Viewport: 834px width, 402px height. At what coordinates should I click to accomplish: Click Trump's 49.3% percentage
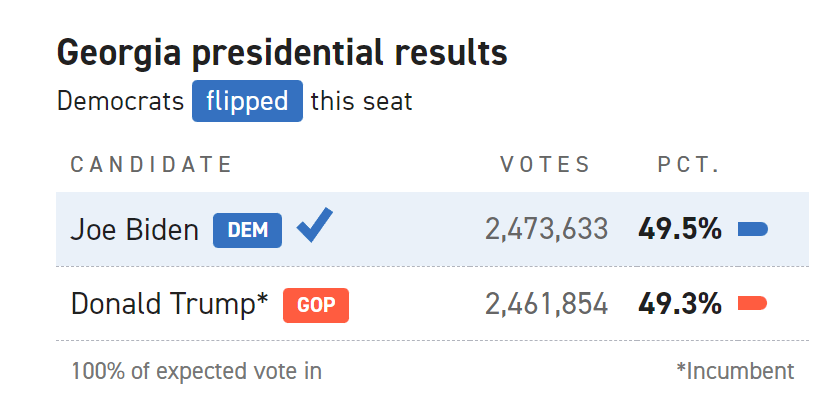pos(680,304)
